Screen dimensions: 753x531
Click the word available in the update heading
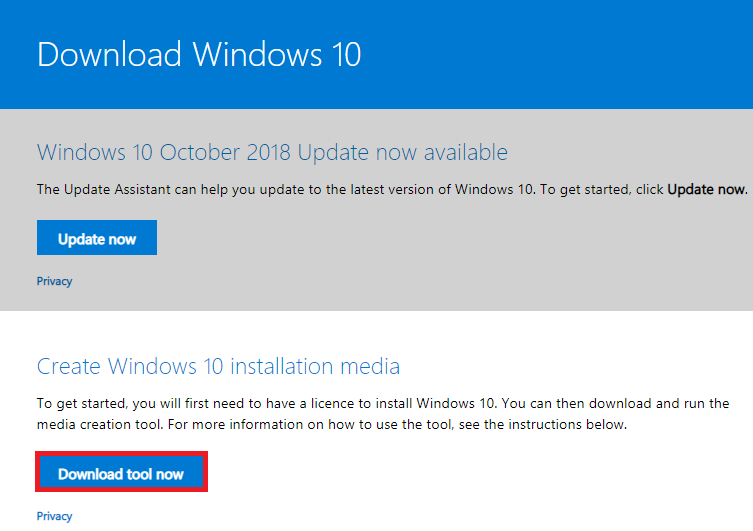pos(465,153)
